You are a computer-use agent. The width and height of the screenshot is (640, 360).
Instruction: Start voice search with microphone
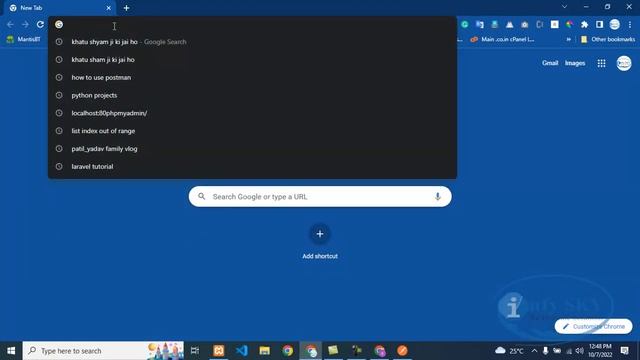tap(438, 197)
